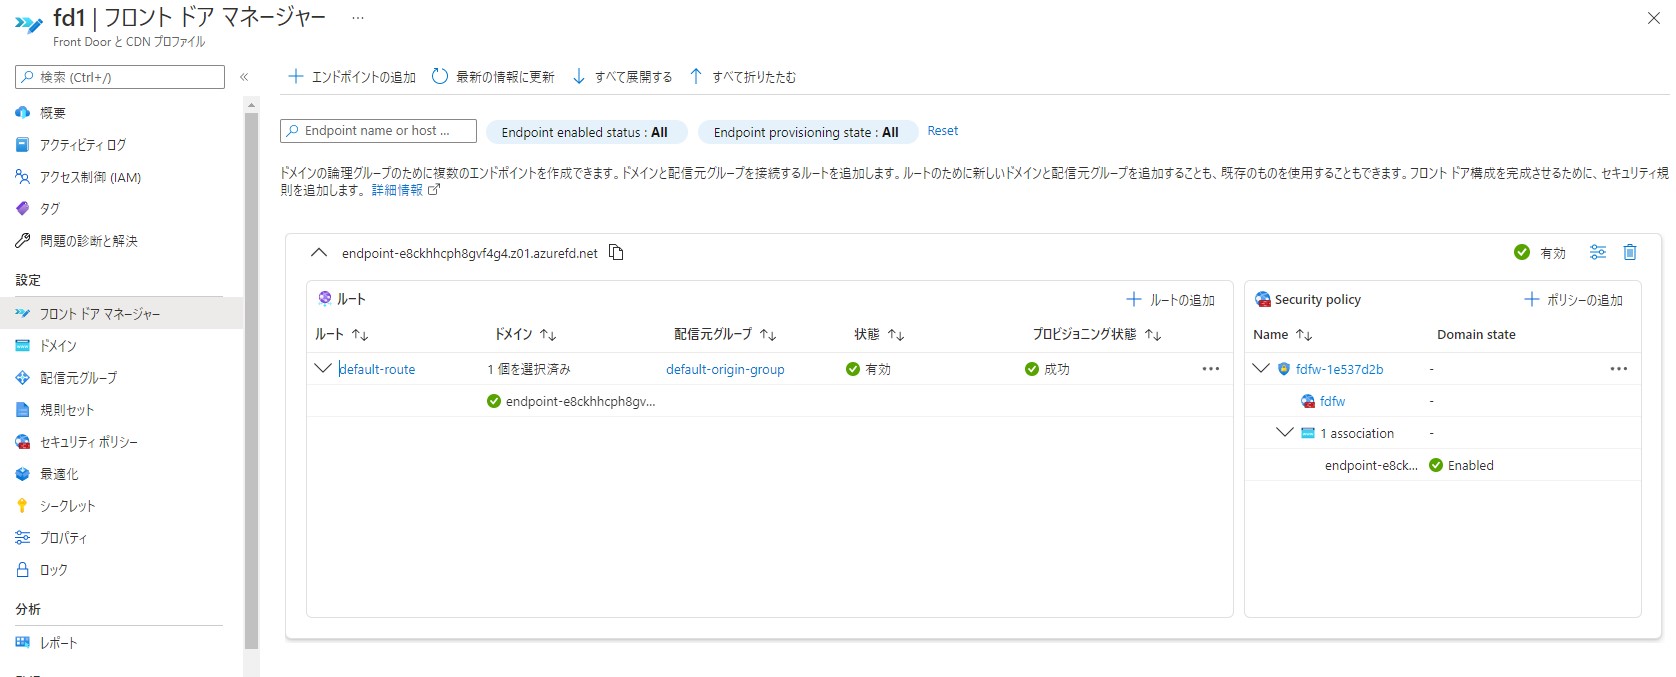Open ellipsis menu for default-route row
This screenshot has width=1676, height=677.
click(x=1210, y=369)
